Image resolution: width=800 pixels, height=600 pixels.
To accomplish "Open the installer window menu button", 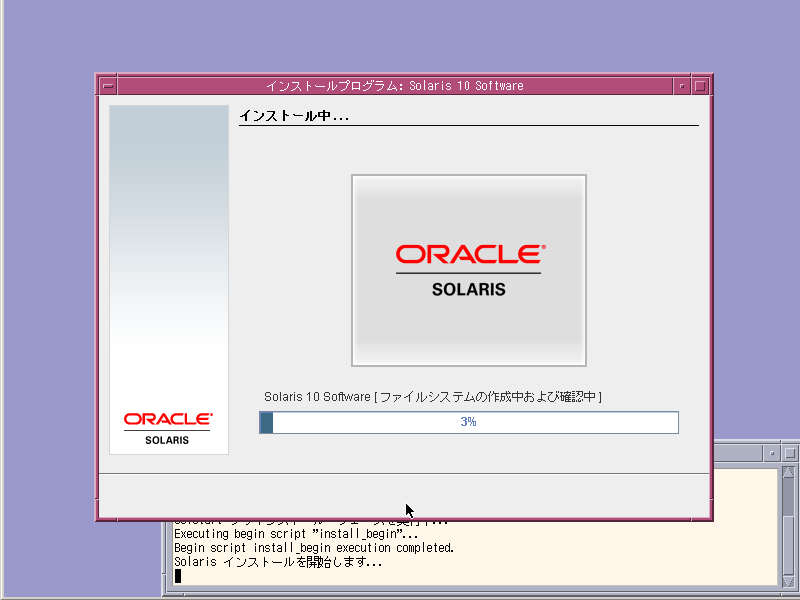I will coord(108,86).
